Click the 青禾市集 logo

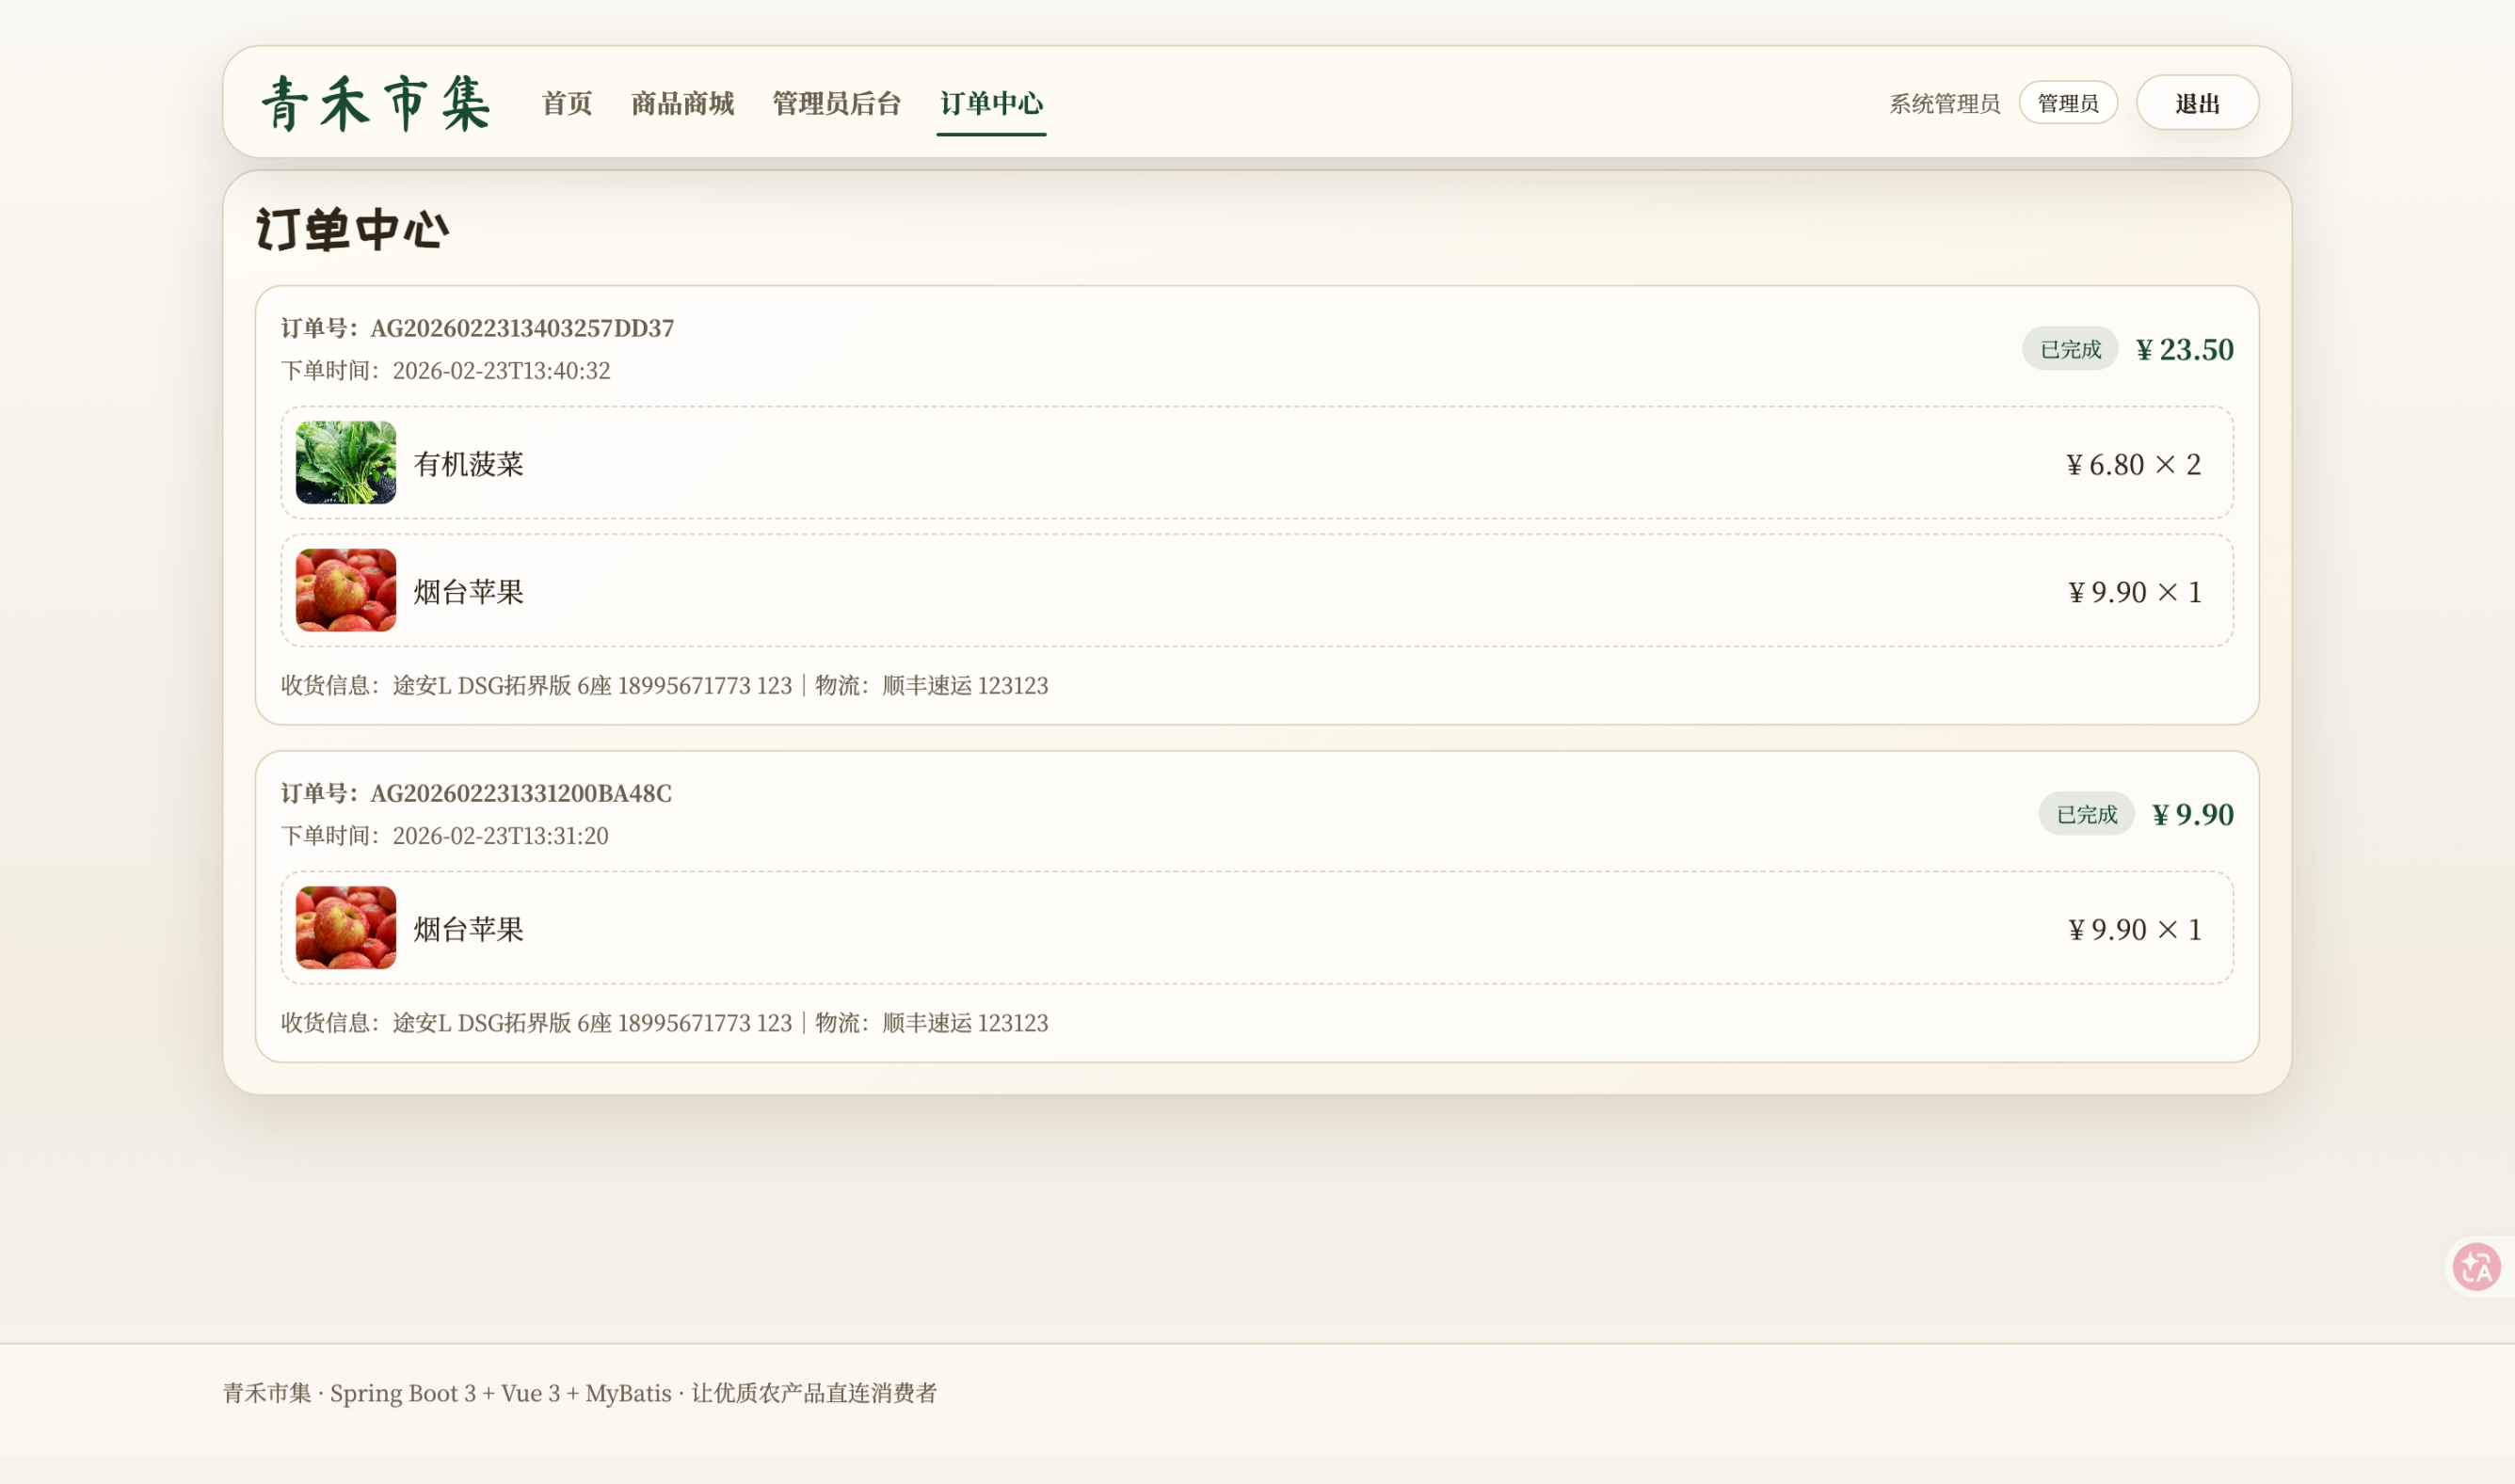pos(375,103)
